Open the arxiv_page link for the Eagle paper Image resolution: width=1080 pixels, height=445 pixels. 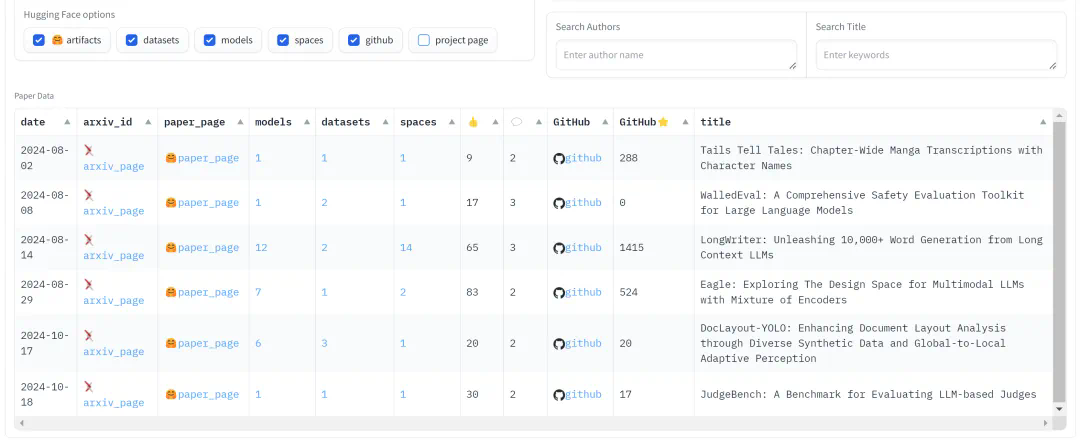[x=113, y=300]
